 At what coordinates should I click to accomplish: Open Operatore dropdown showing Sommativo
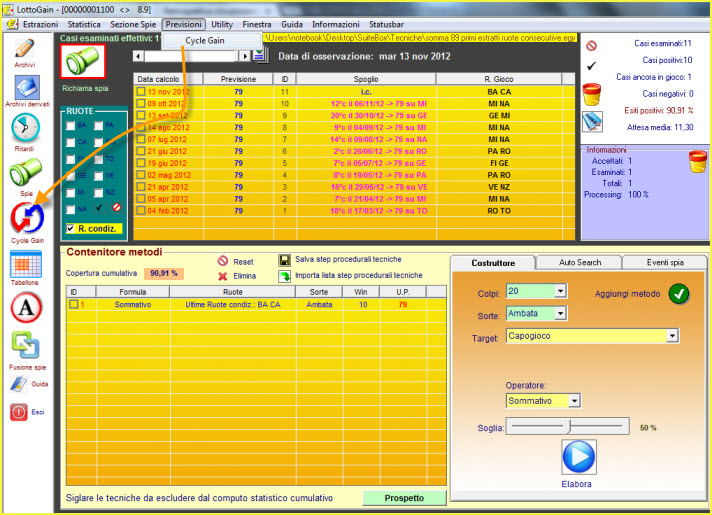[x=574, y=401]
